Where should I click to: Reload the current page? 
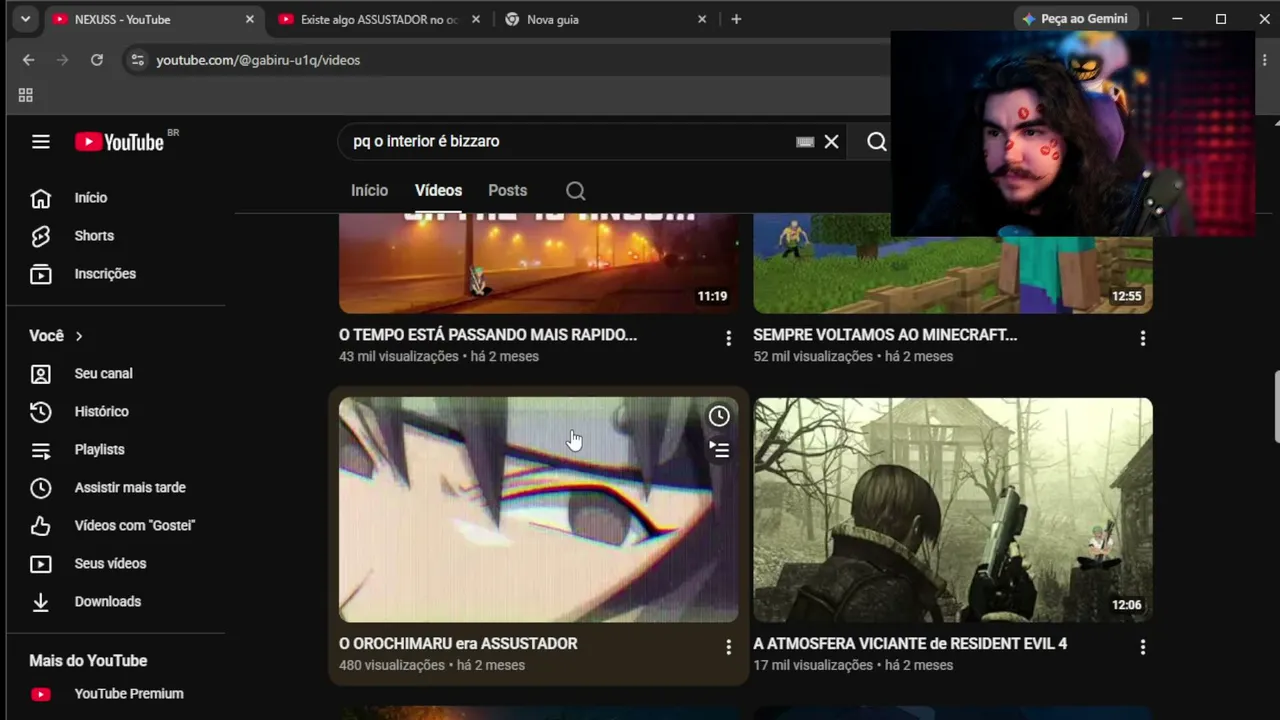pos(96,60)
